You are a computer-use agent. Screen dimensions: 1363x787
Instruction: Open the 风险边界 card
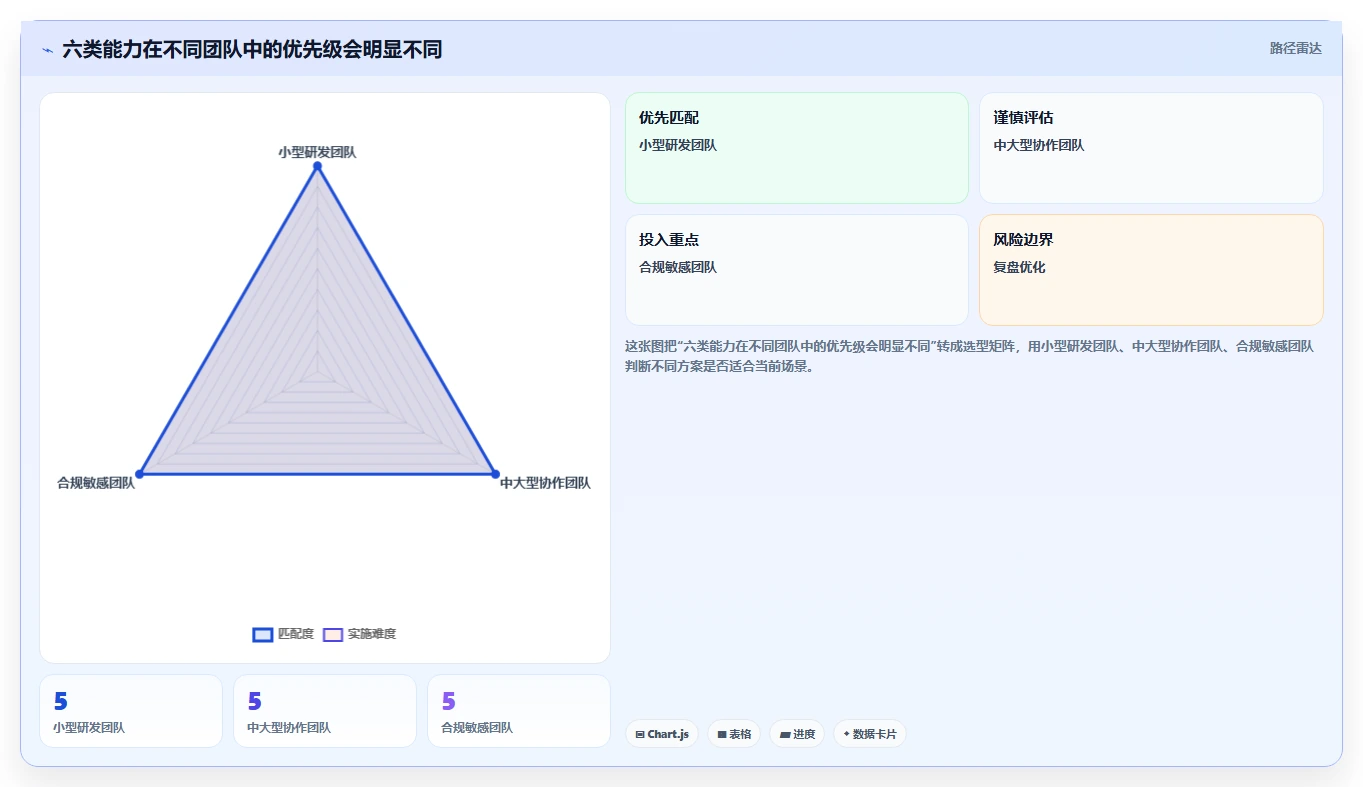click(1151, 270)
